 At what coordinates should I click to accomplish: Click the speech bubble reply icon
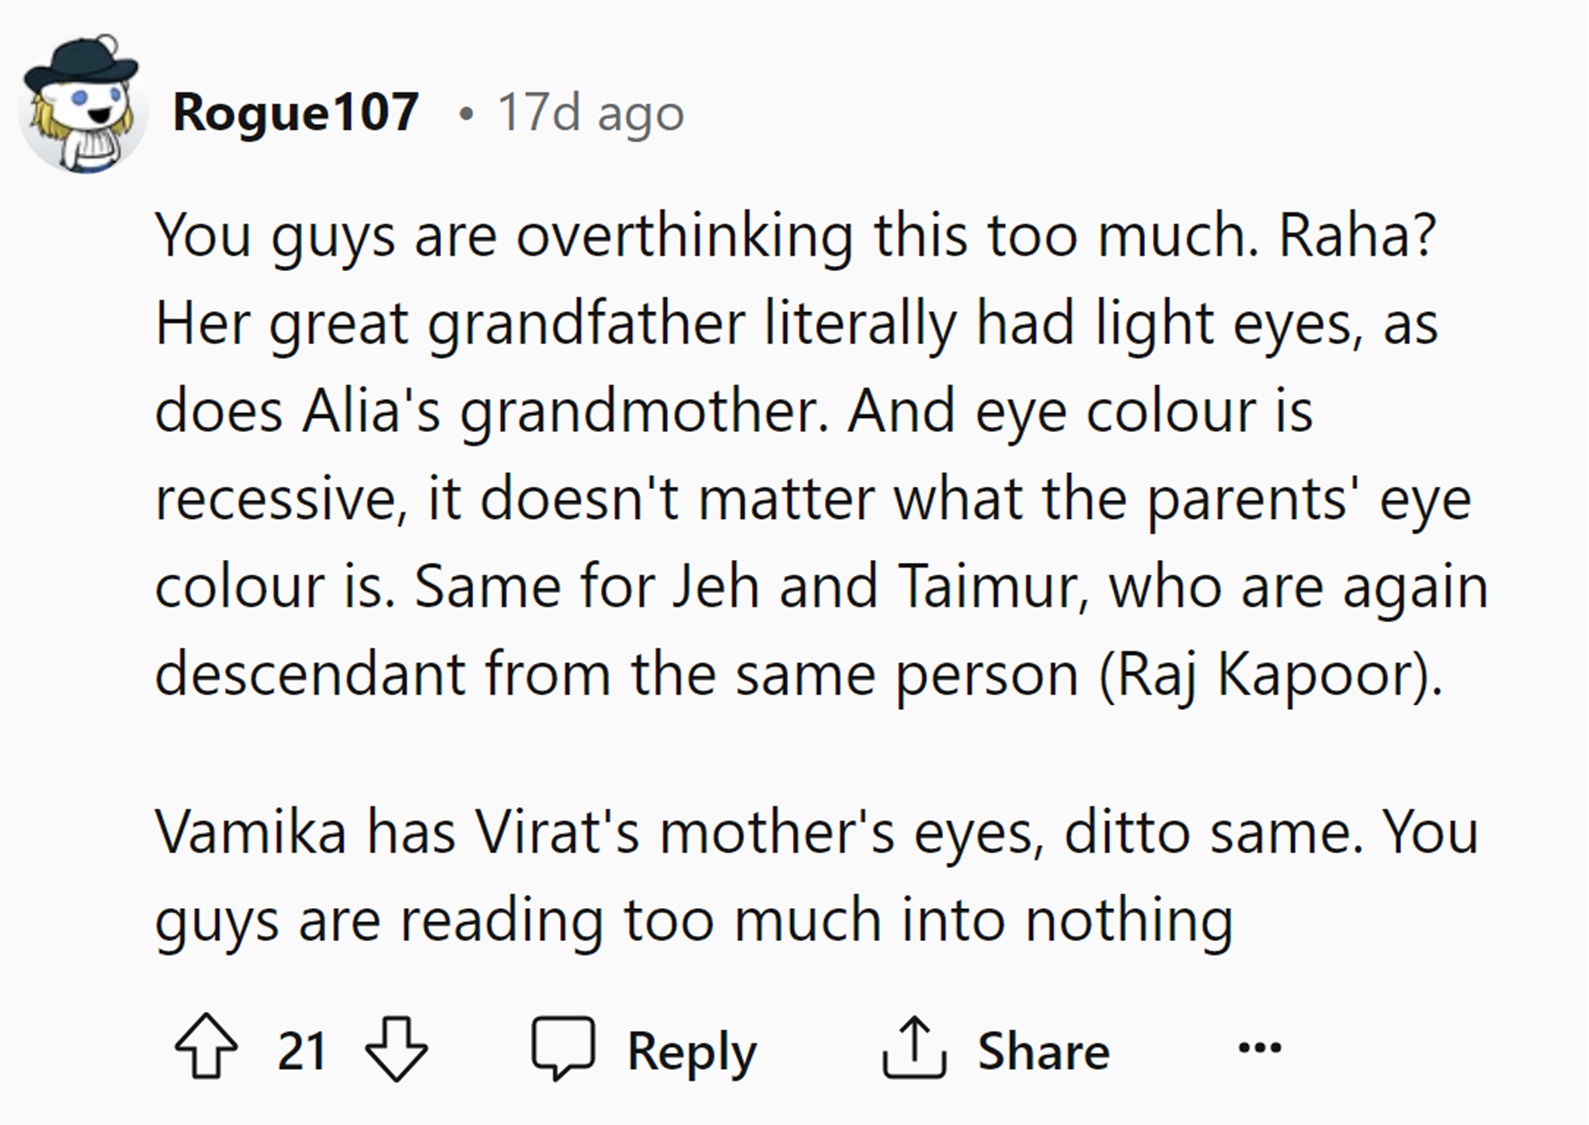pyautogui.click(x=562, y=1049)
